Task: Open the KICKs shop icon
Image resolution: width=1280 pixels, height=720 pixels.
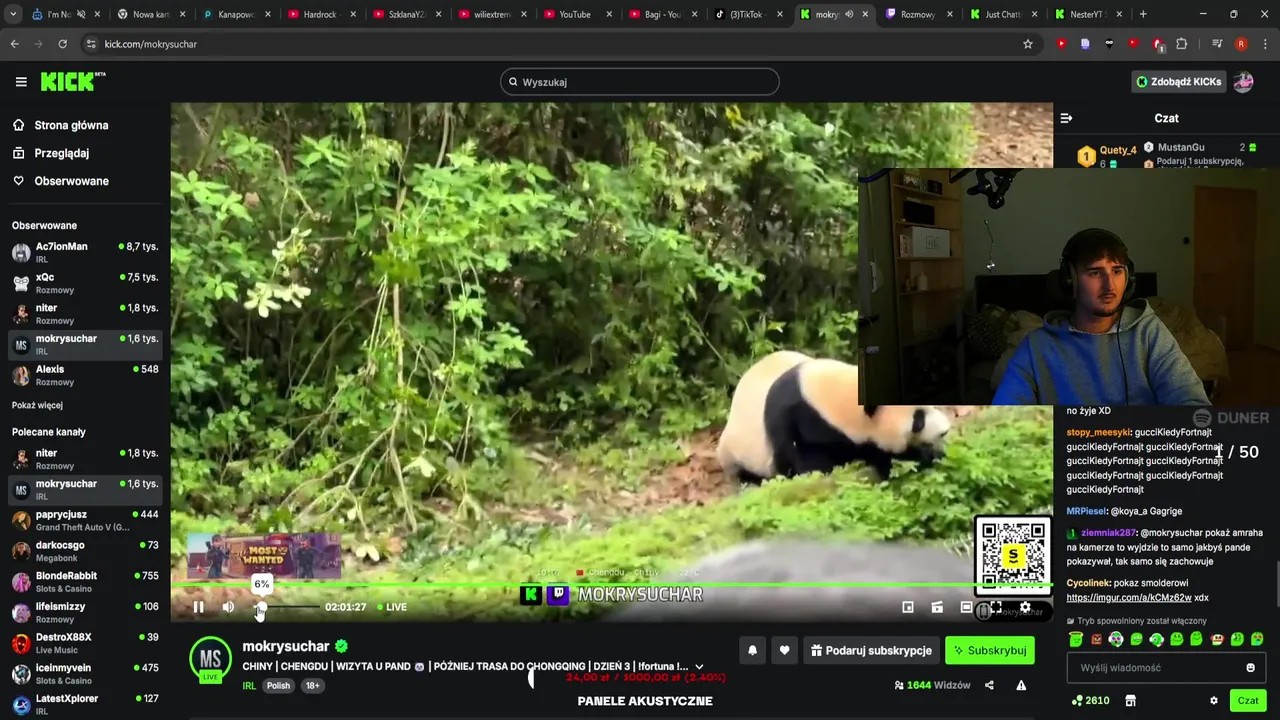Action: 1131,701
